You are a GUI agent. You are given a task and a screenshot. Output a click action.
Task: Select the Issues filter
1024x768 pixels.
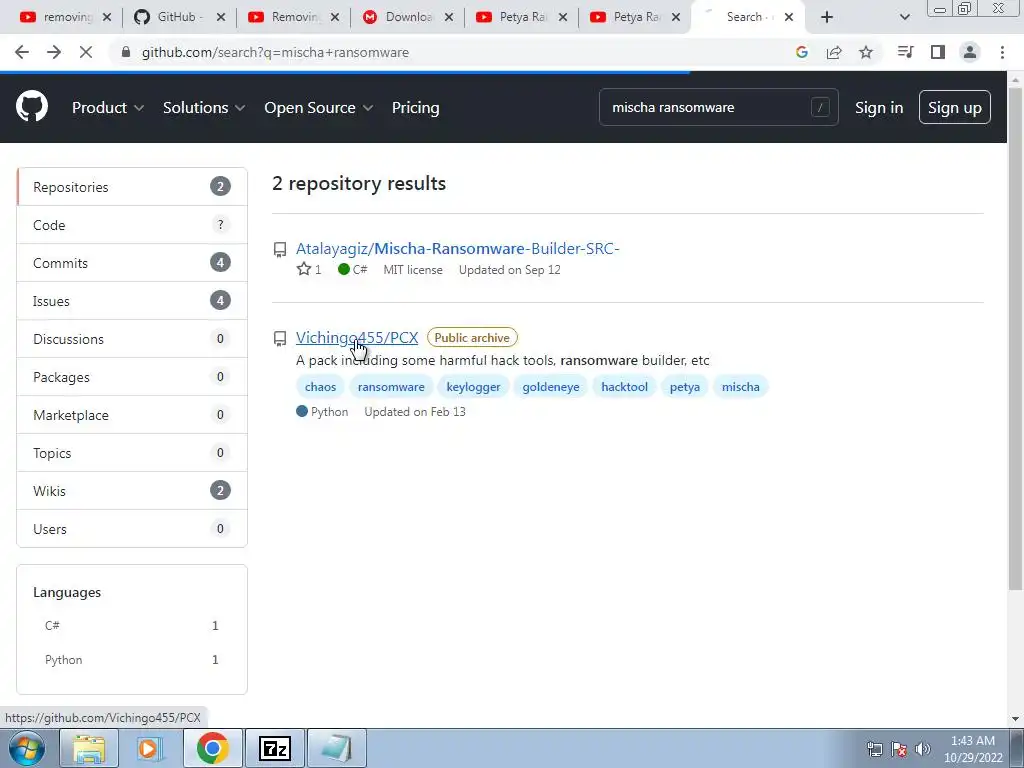tap(132, 301)
